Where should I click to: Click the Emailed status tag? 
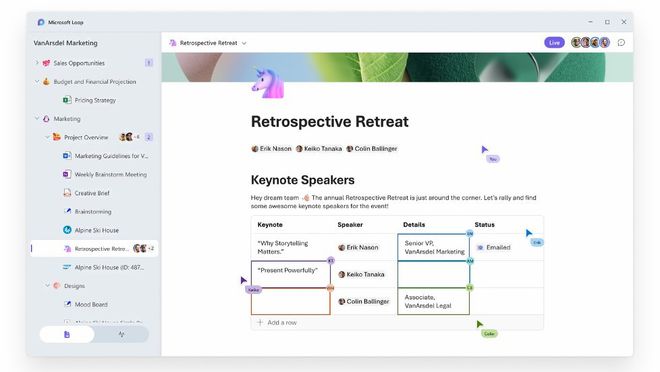[x=493, y=247]
